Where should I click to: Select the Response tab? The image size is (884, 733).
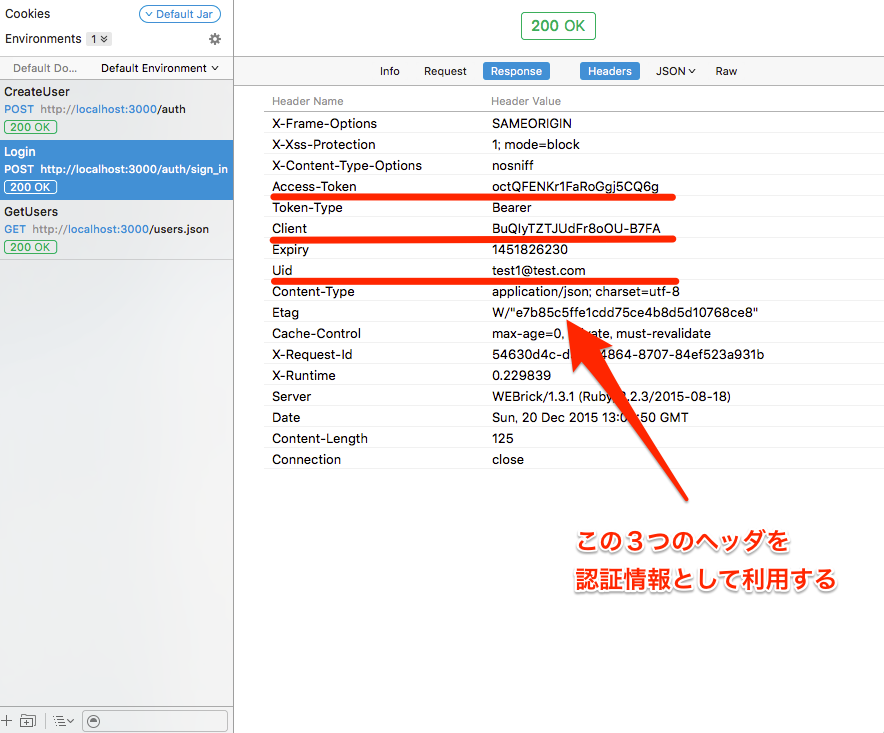click(x=516, y=71)
